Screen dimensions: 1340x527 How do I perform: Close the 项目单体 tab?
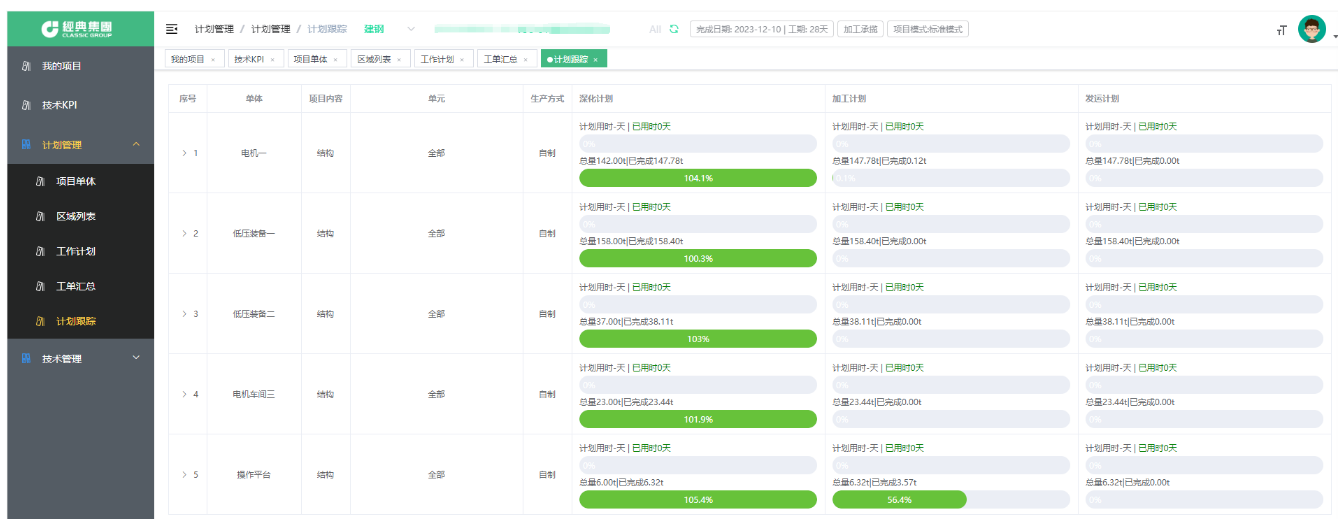[335, 60]
